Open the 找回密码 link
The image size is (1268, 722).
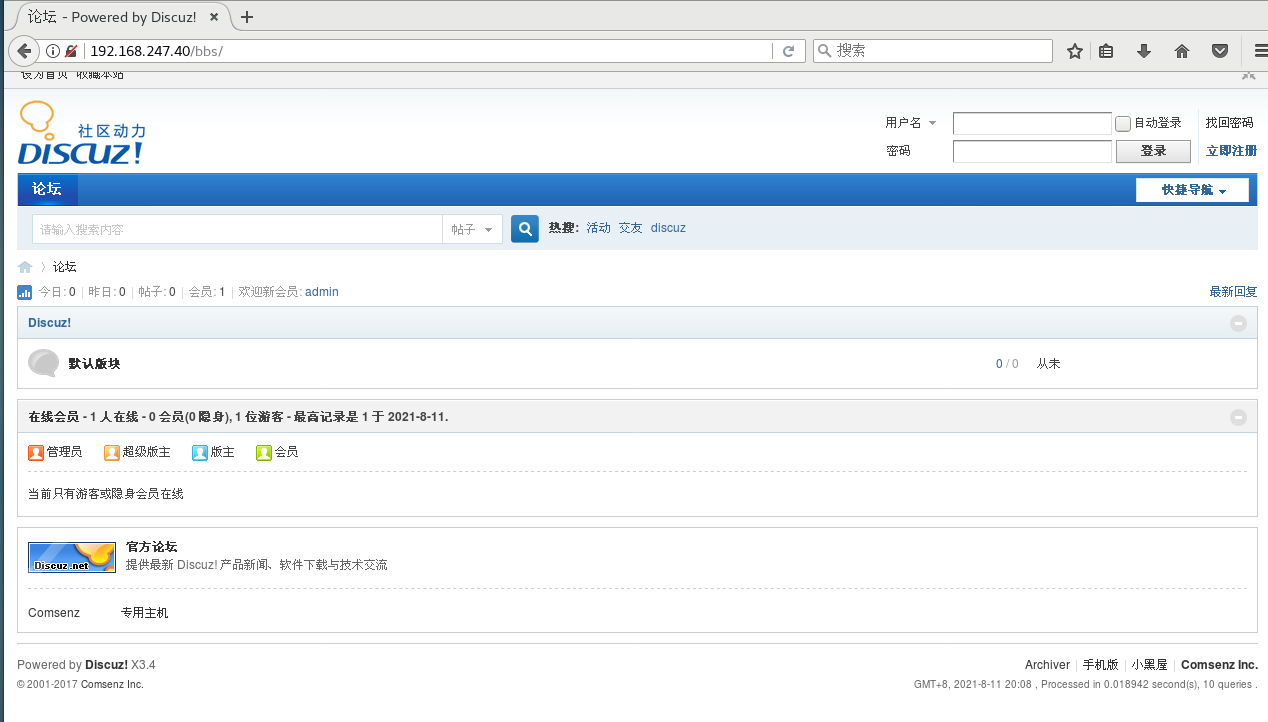(x=1229, y=123)
